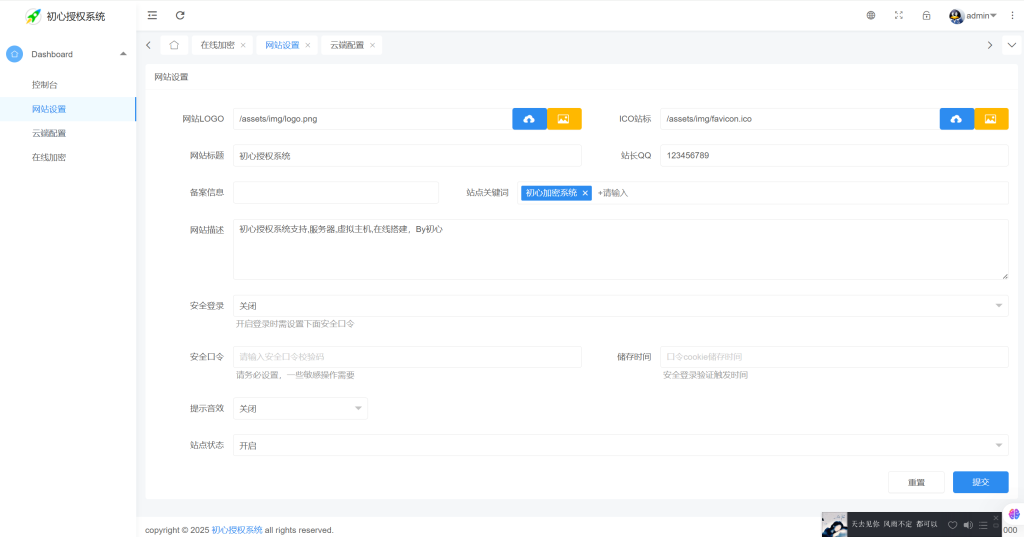Click the 提交 submit button
This screenshot has width=1024, height=537.
[980, 482]
